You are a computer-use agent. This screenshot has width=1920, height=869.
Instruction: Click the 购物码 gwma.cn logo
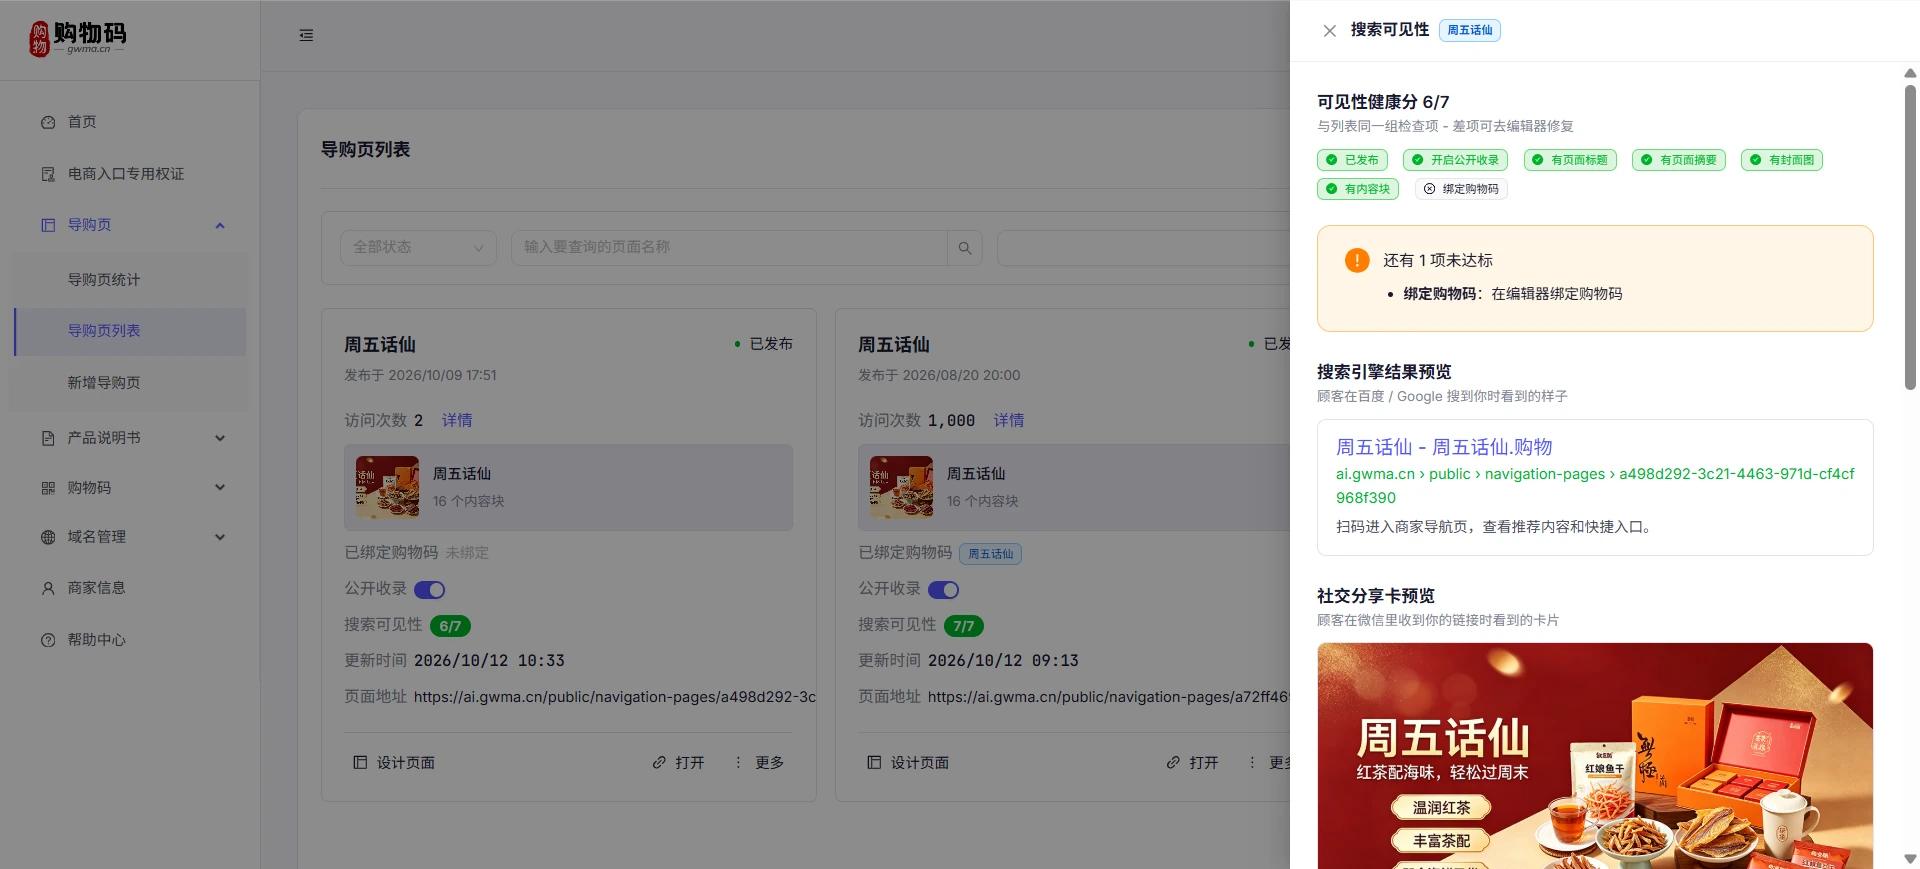tap(78, 38)
